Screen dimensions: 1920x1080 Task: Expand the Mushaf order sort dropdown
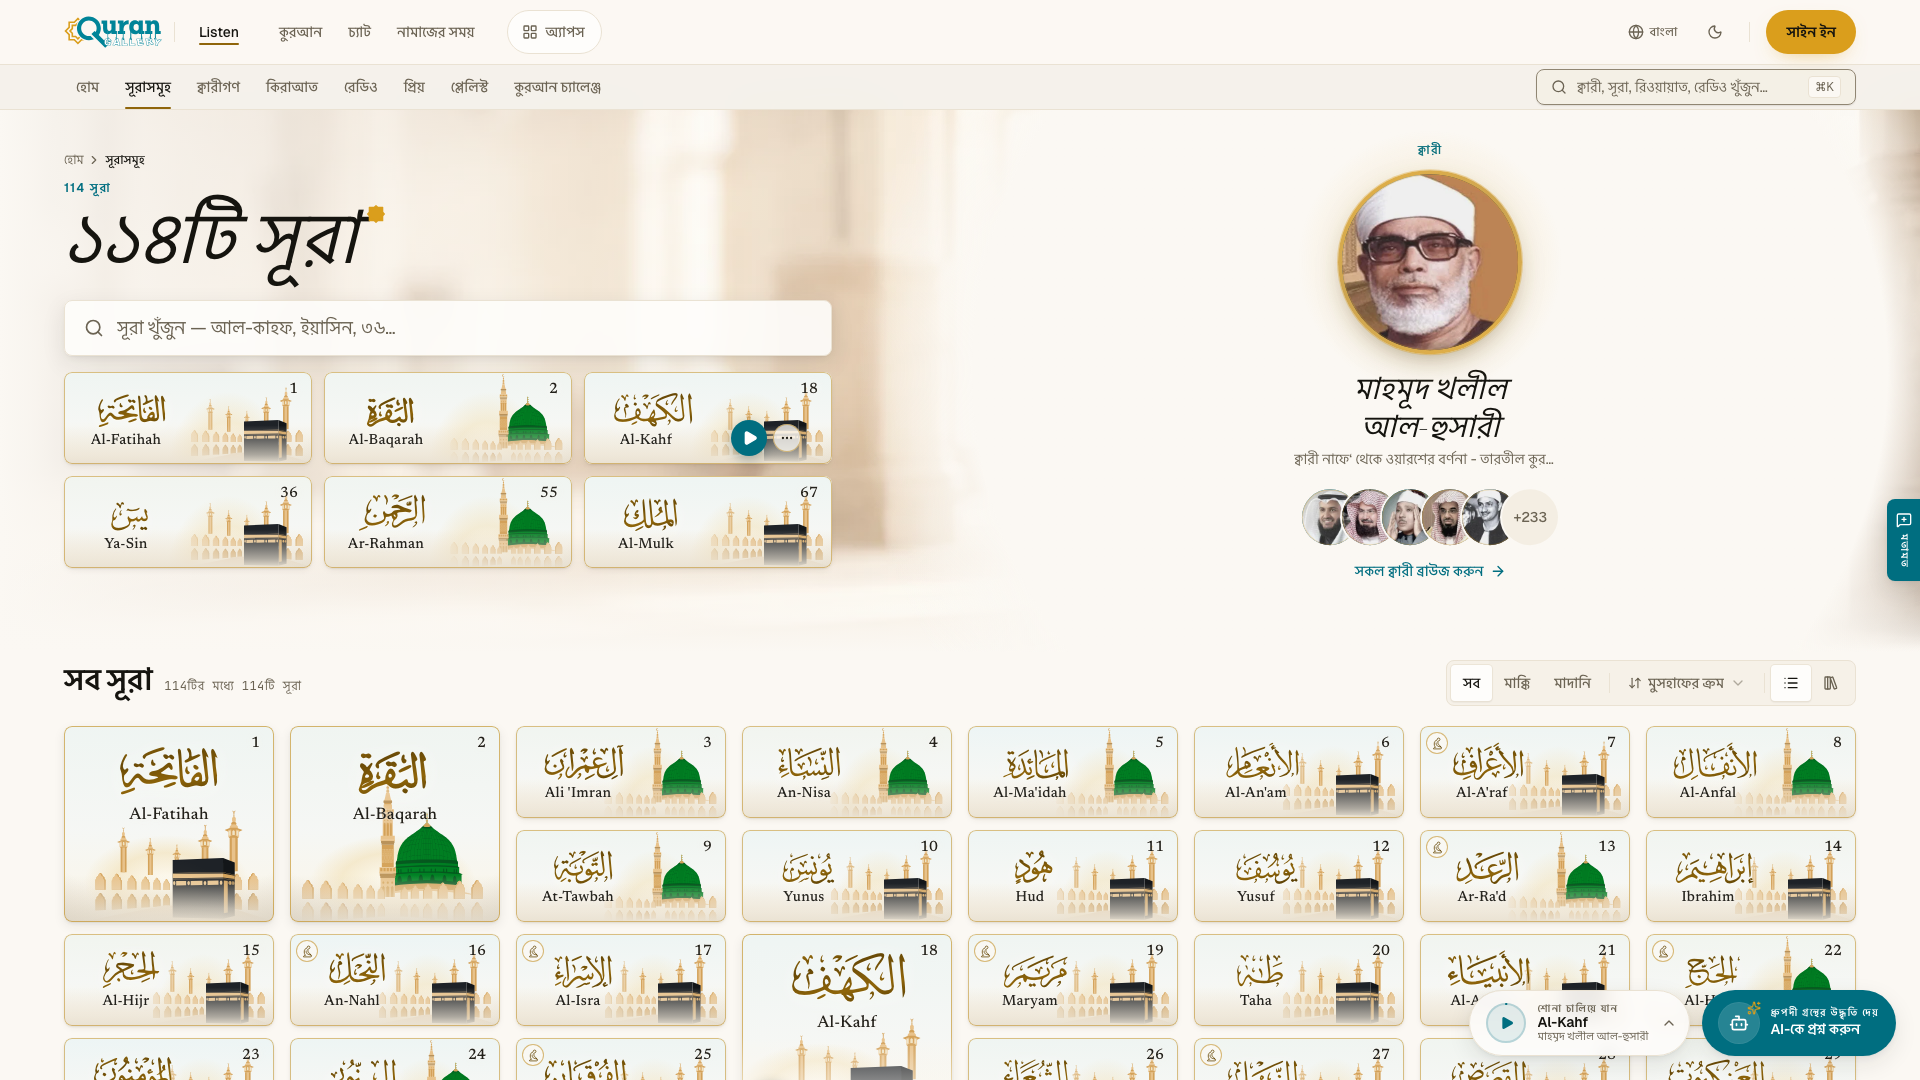(1686, 683)
